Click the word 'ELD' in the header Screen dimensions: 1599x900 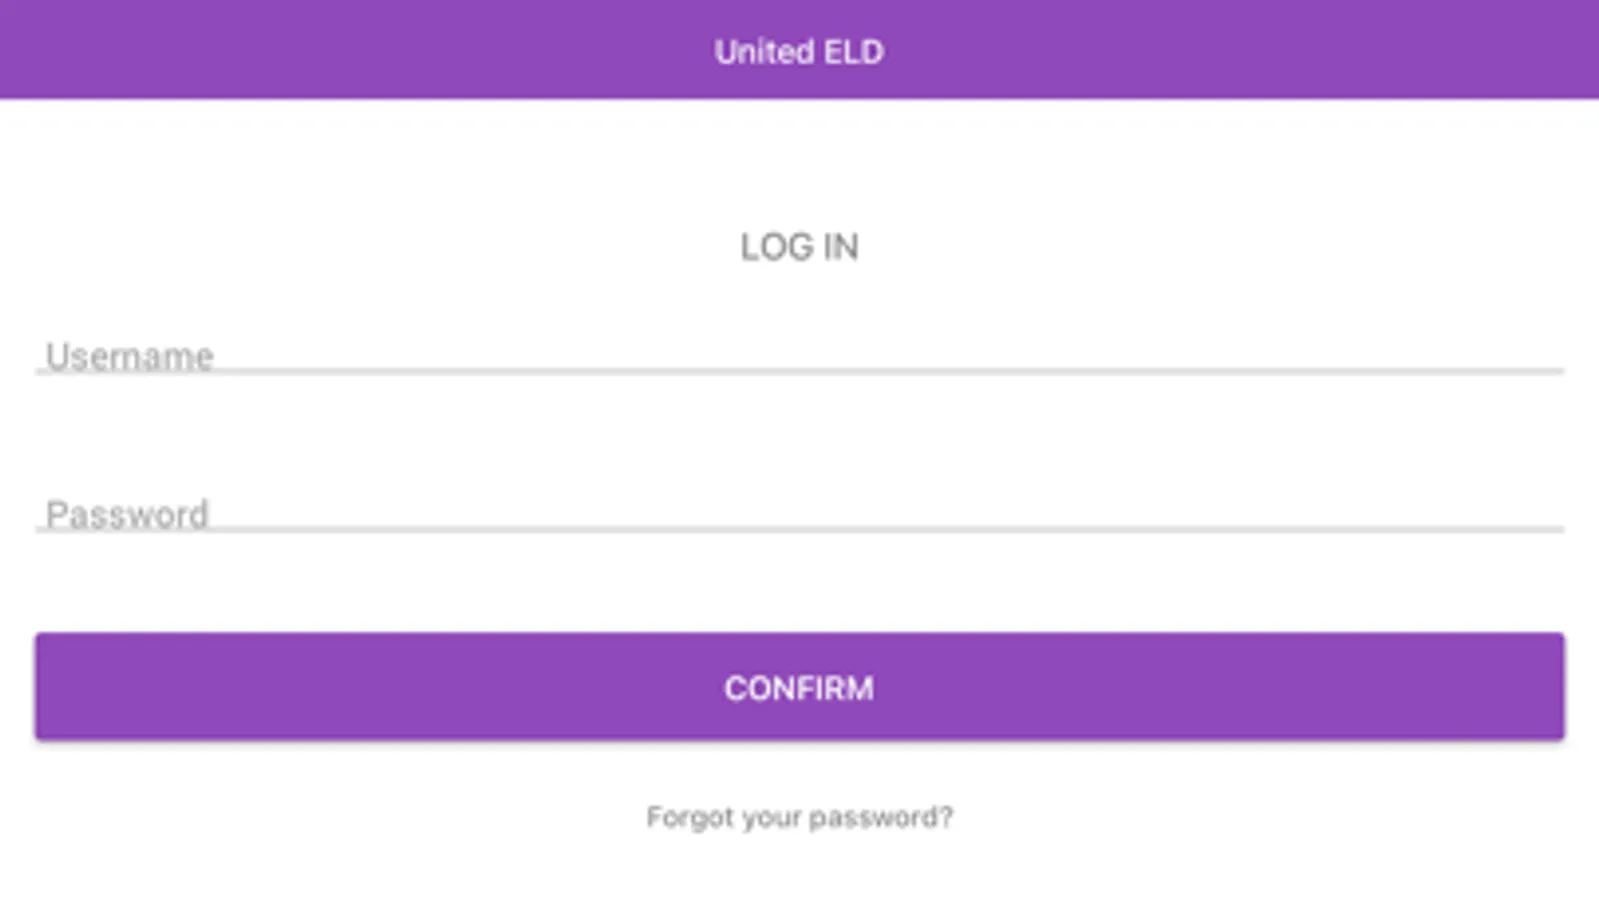854,52
